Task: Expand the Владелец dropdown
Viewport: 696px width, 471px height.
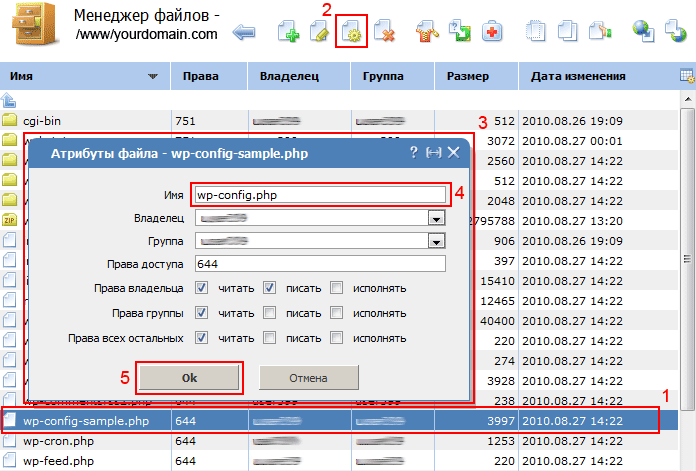Action: coord(436,217)
